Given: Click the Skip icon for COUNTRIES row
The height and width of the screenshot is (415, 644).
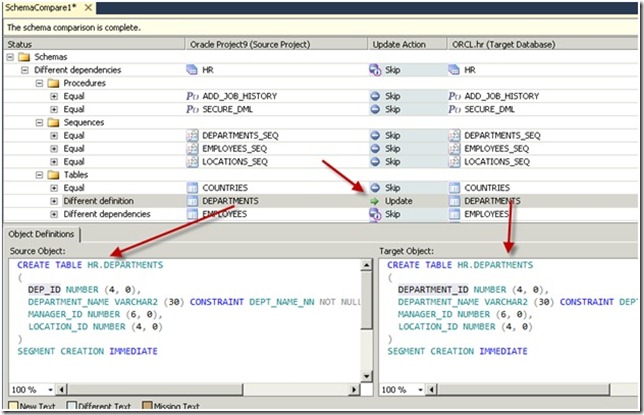Looking at the screenshot, I should [375, 187].
